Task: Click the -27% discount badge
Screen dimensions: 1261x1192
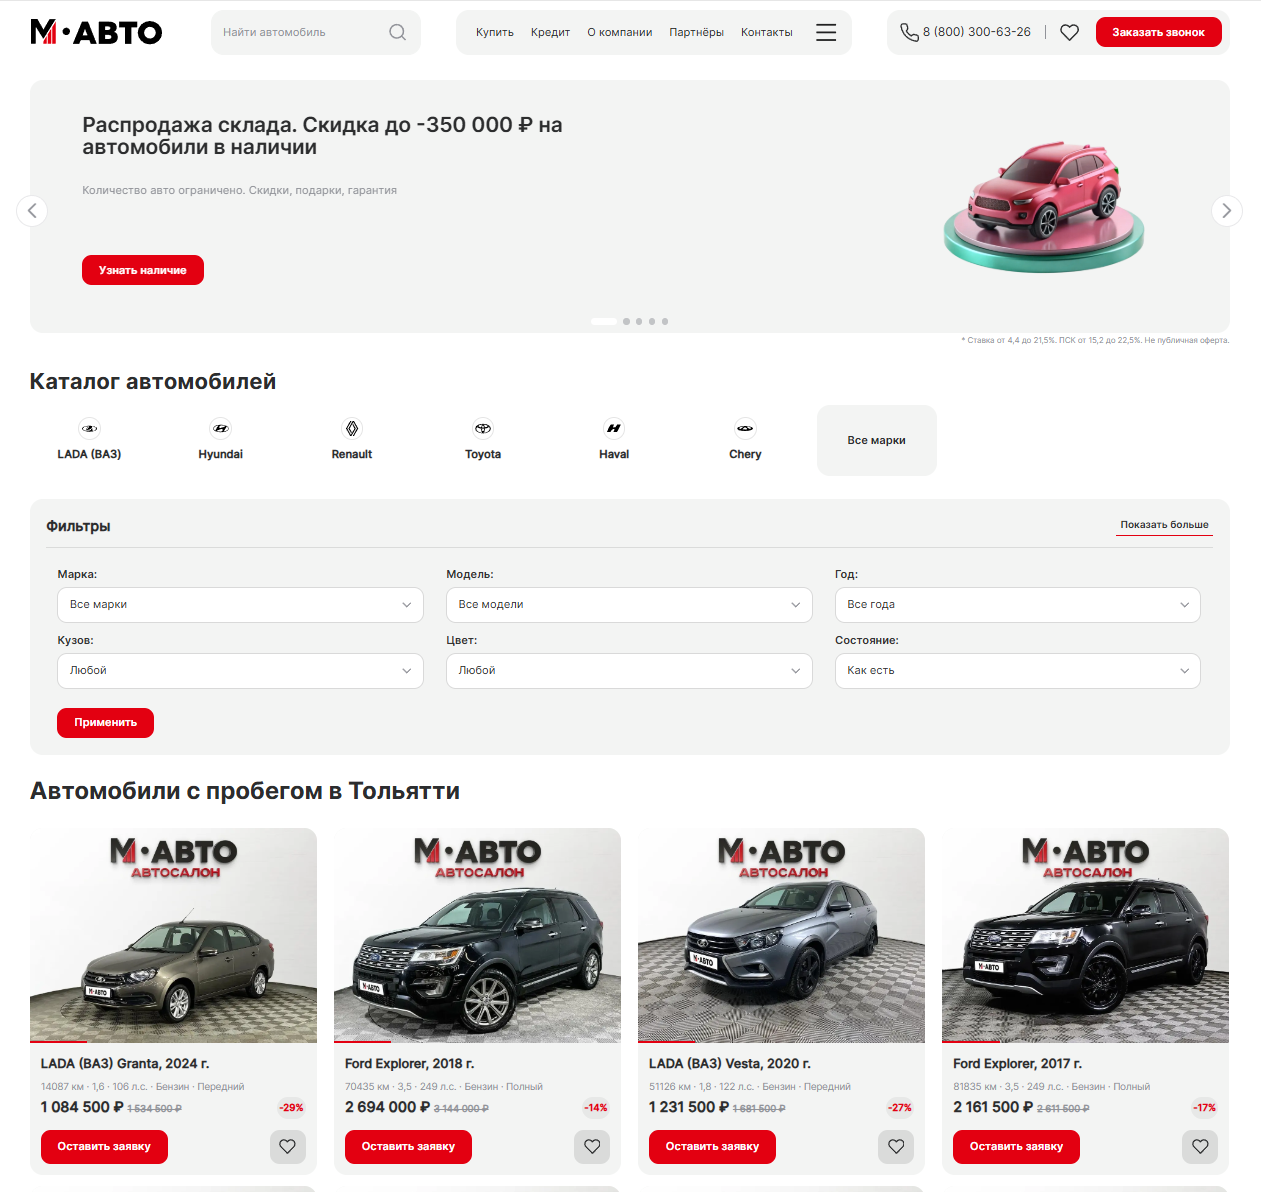Action: 900,1107
